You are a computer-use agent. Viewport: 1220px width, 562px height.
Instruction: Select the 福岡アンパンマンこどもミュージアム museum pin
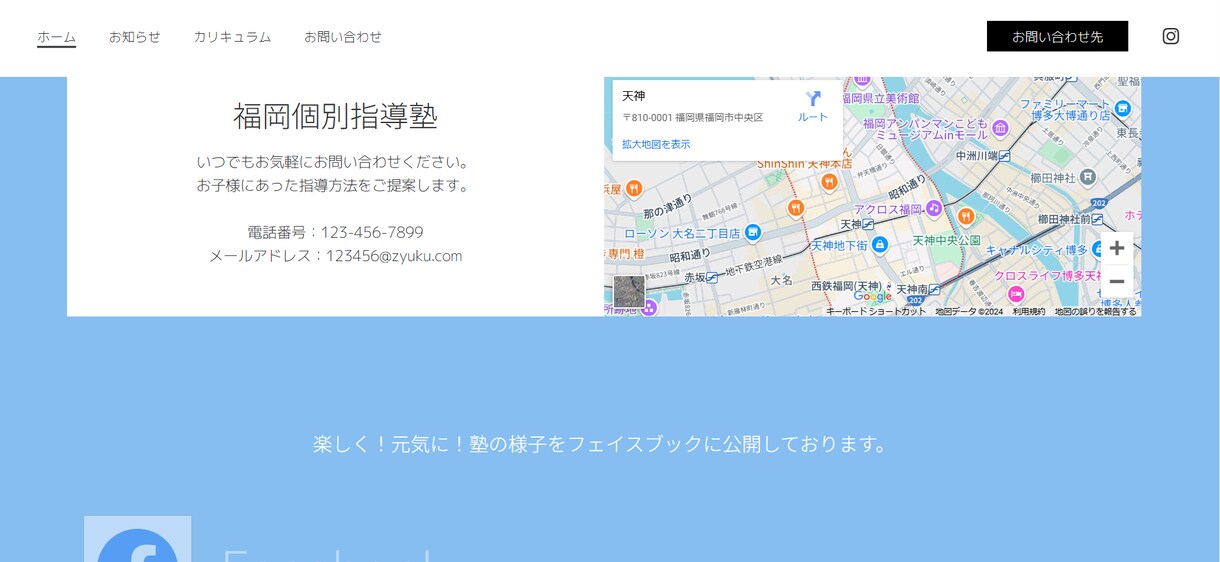1001,128
